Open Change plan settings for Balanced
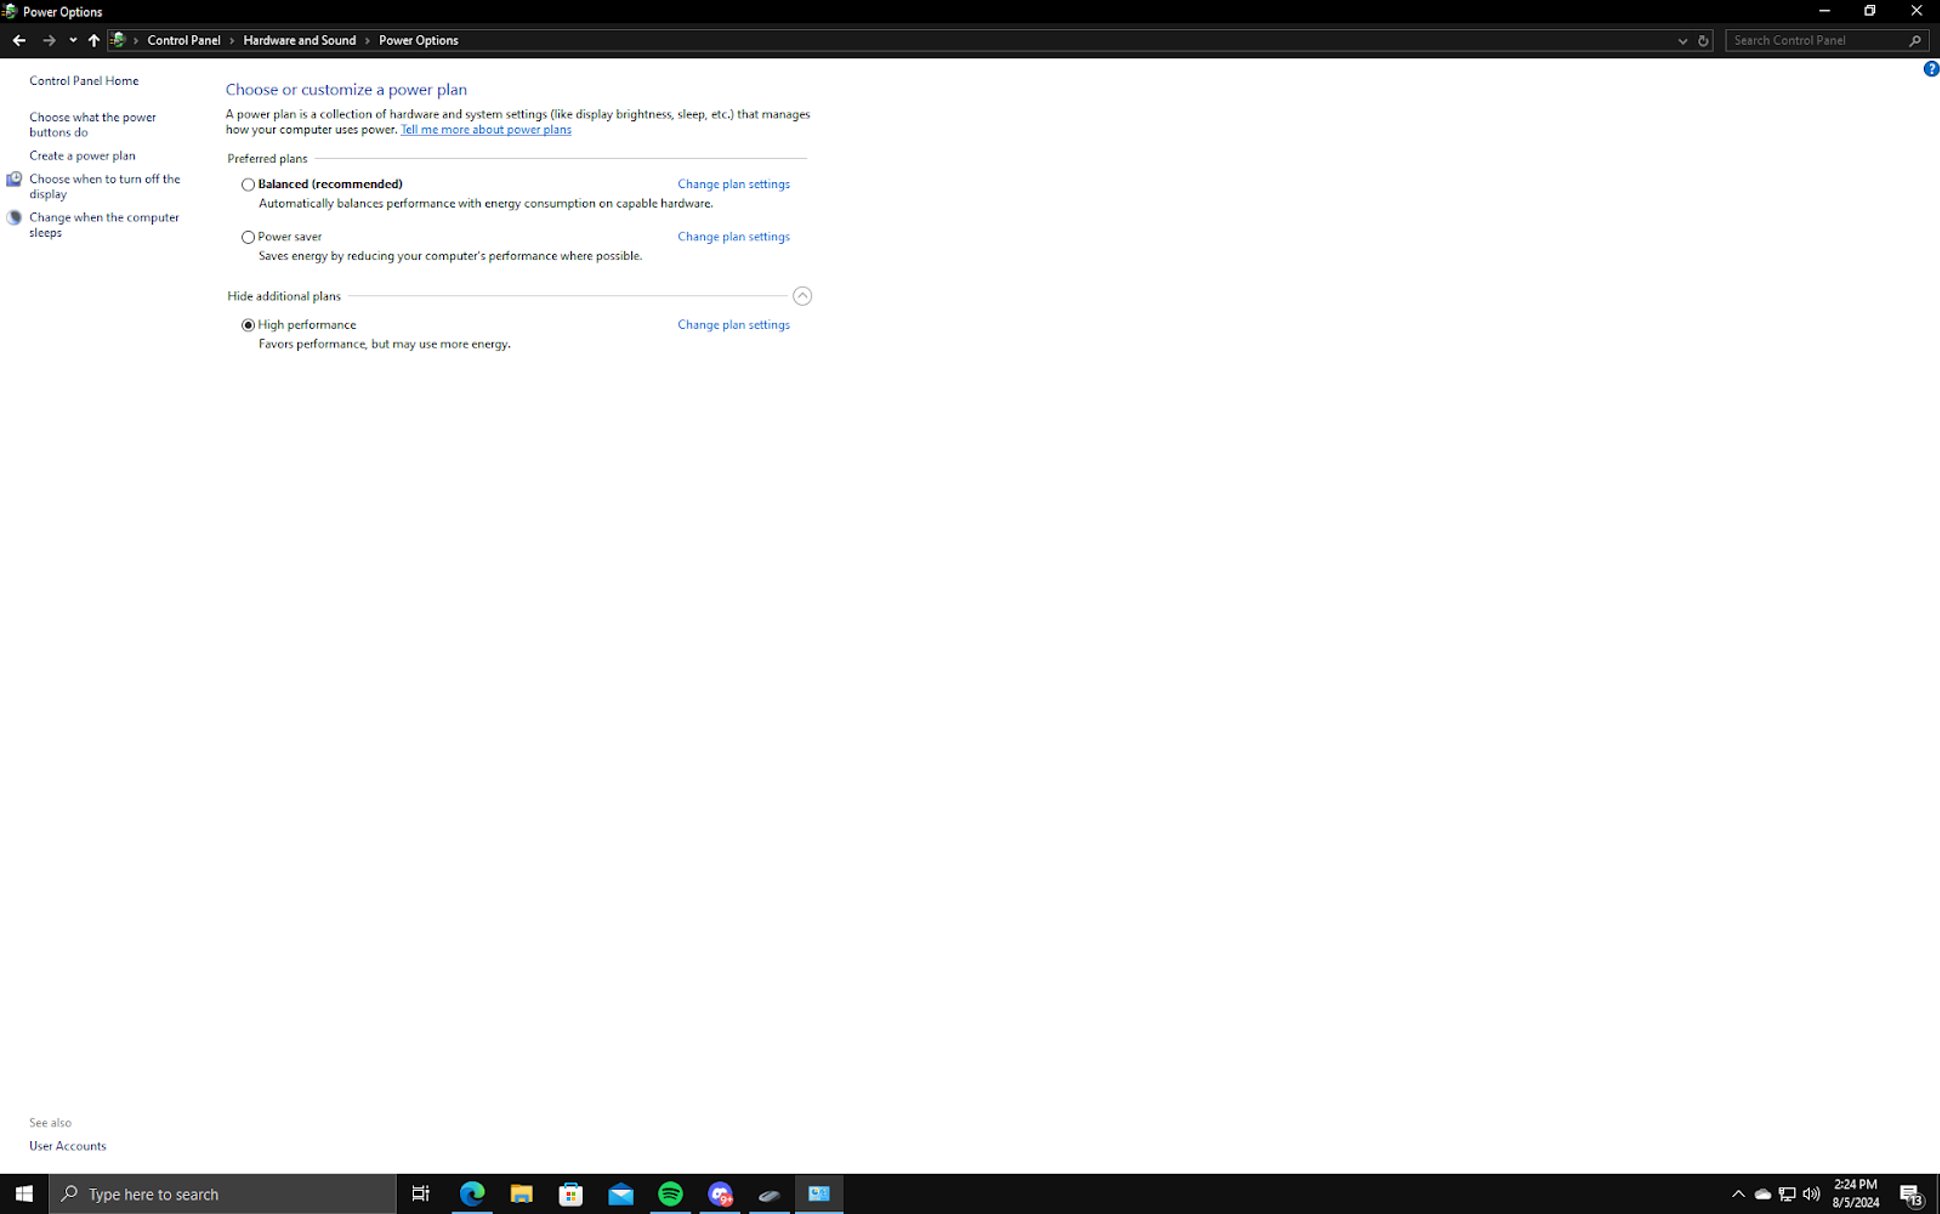 point(732,184)
